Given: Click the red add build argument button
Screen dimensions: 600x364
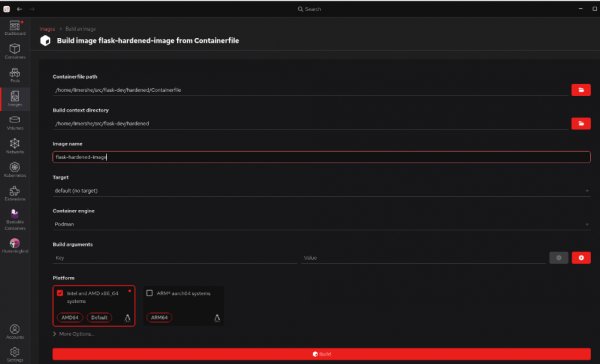Looking at the screenshot, I should pyautogui.click(x=581, y=258).
